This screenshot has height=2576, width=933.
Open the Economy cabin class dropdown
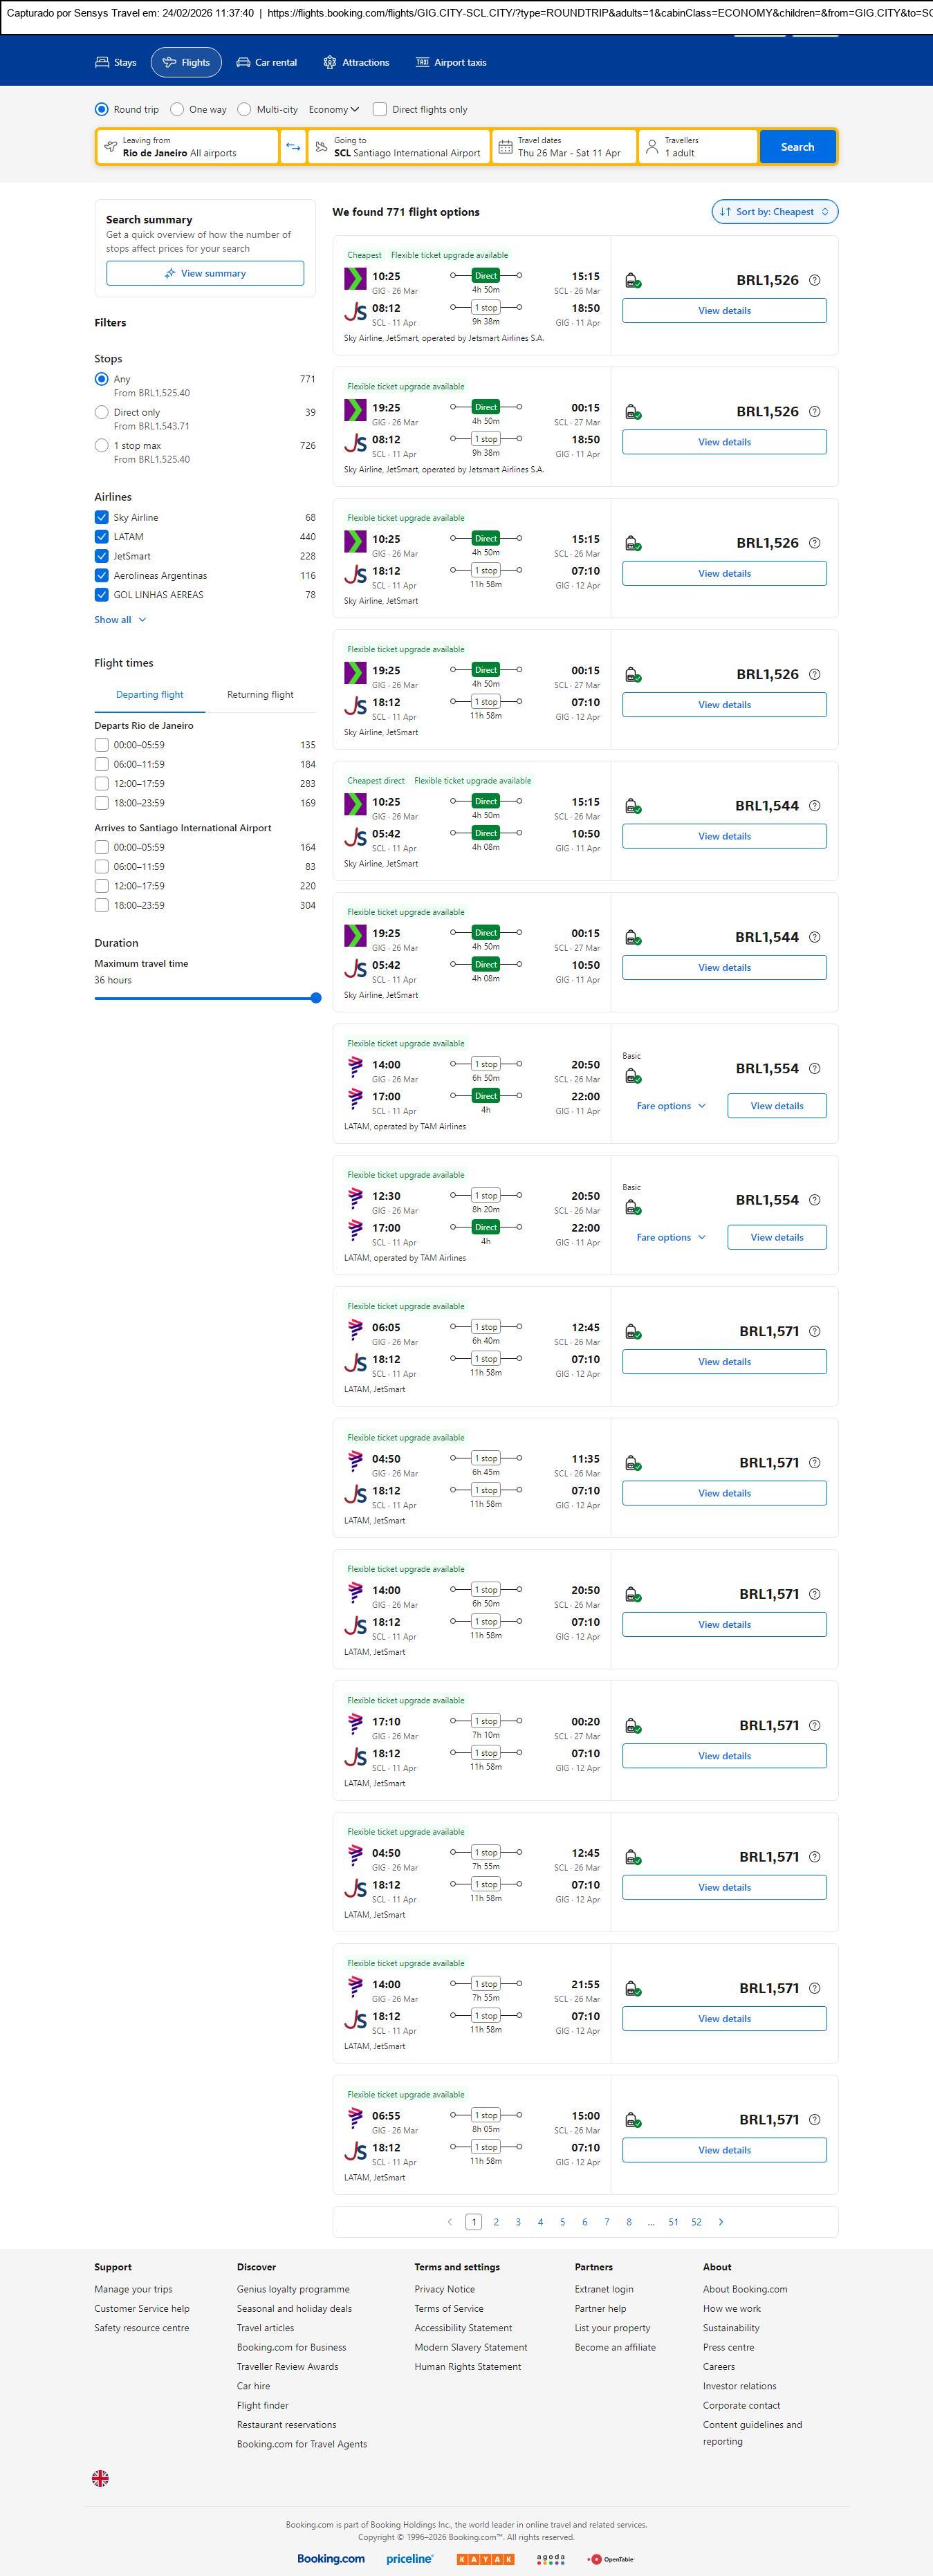click(x=333, y=110)
